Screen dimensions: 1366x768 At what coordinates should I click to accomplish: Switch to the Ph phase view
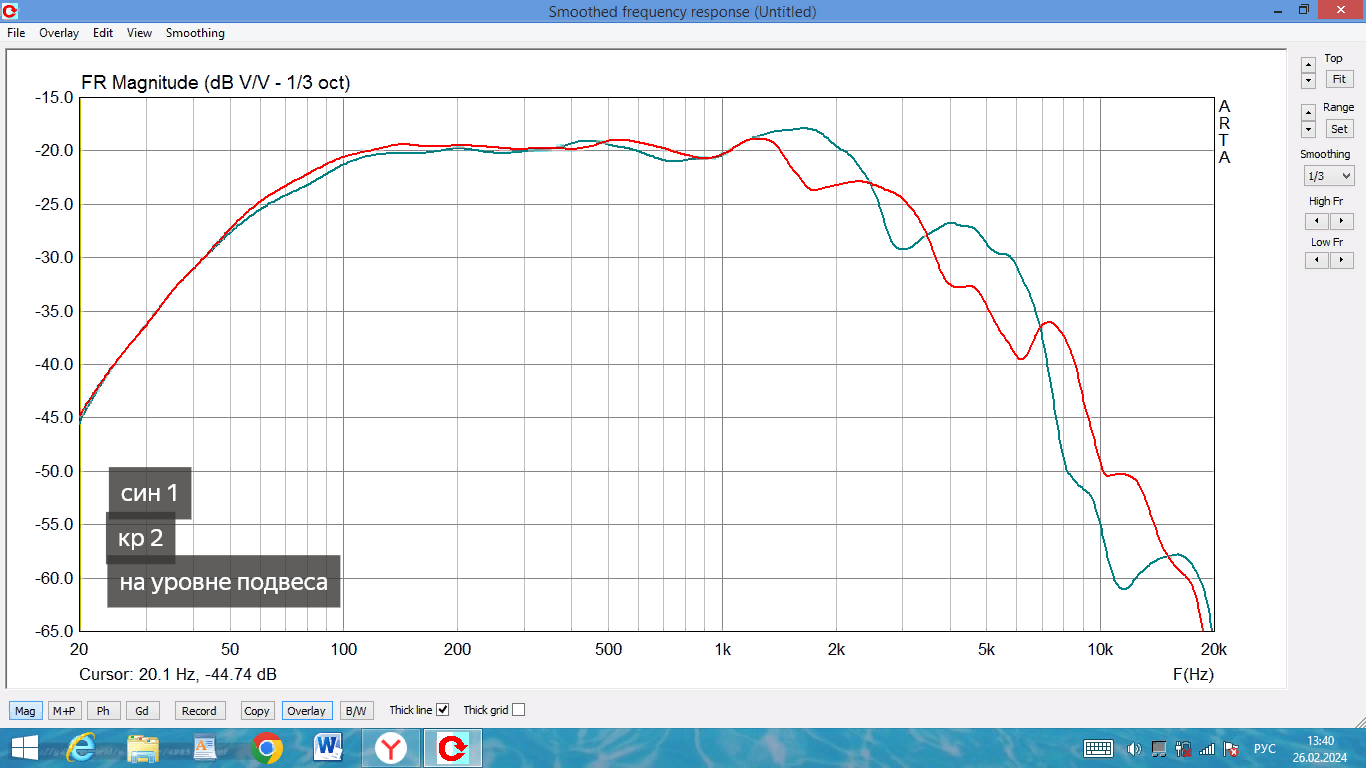tap(103, 711)
